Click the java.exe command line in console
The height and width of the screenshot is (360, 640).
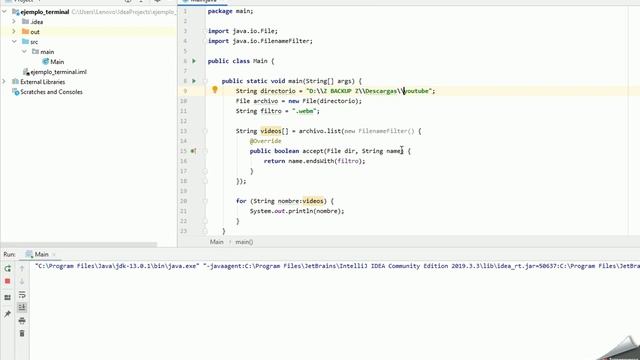(x=337, y=266)
